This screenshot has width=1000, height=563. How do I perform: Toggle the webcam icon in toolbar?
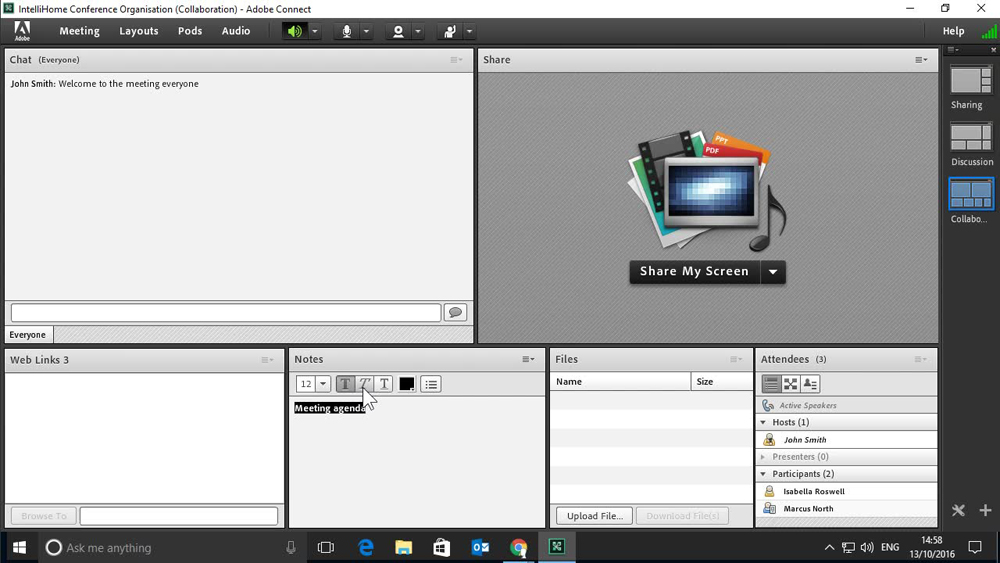click(x=398, y=31)
